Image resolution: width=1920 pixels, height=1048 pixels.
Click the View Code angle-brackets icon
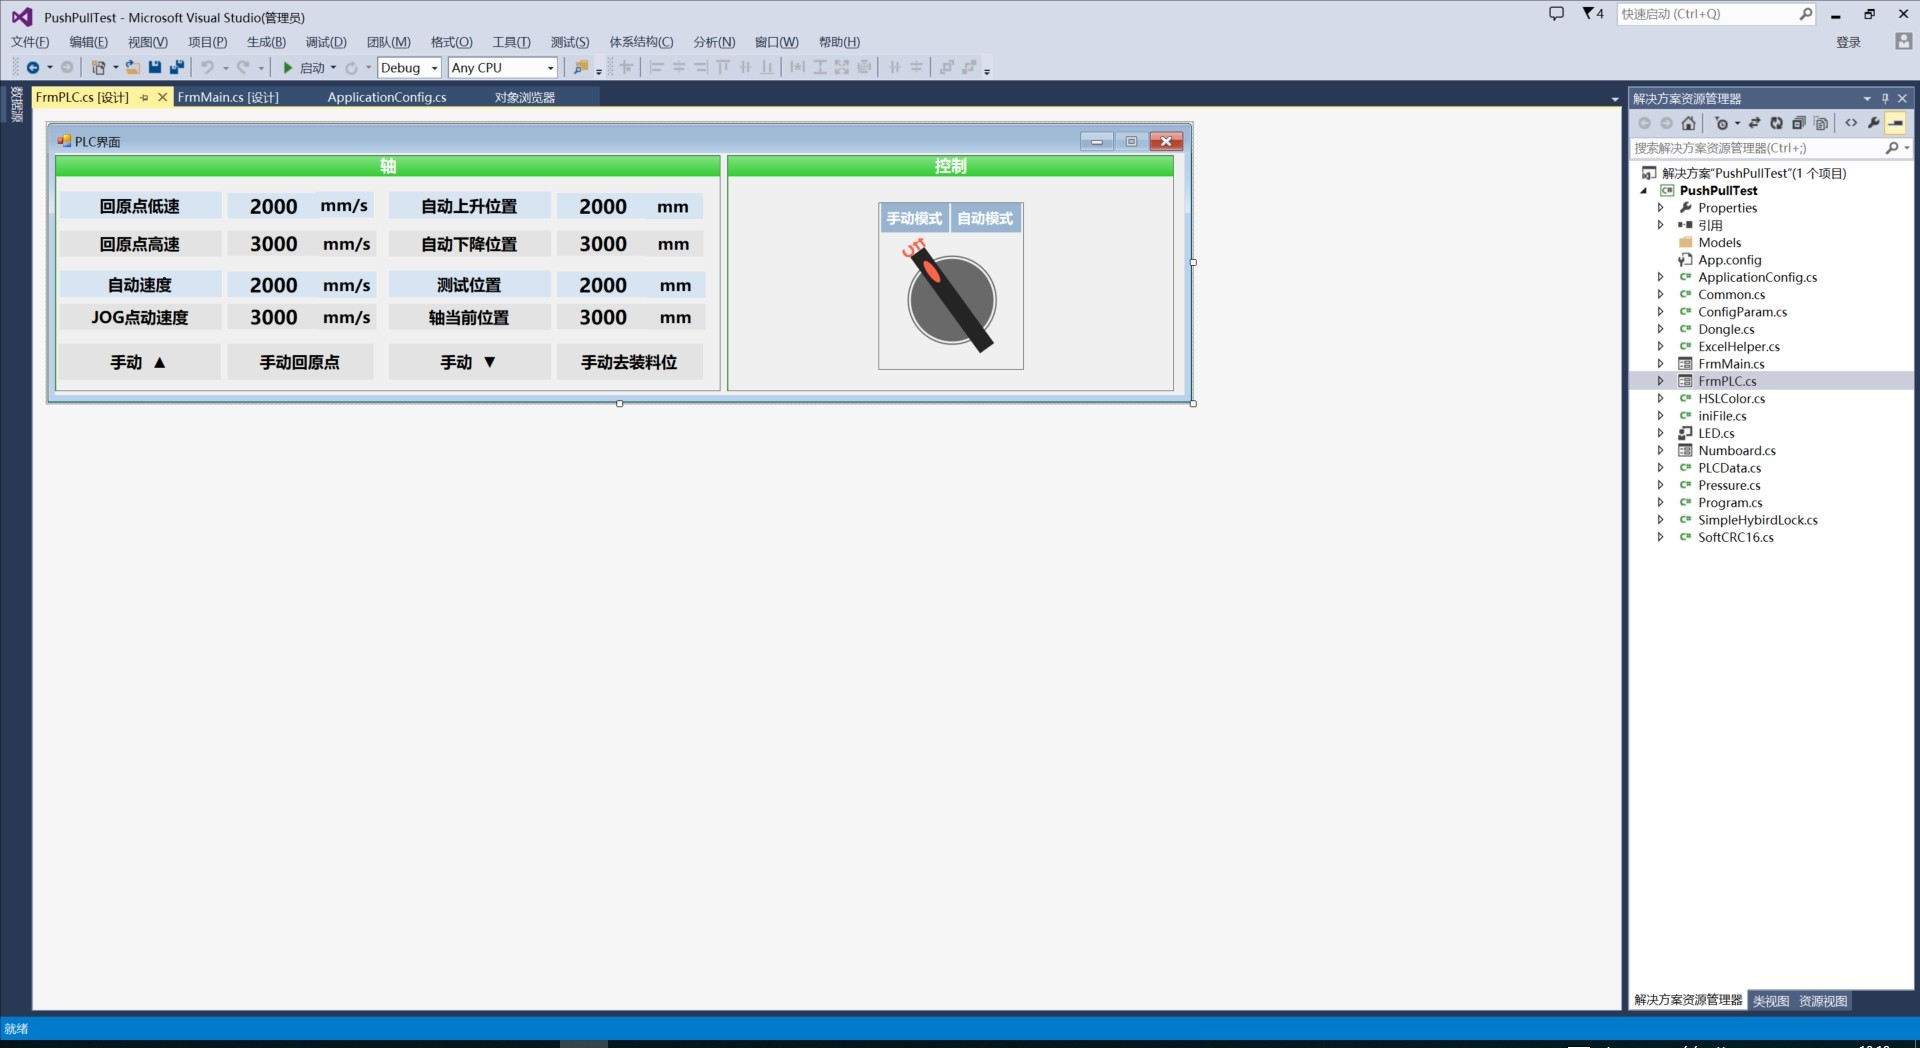(x=1851, y=123)
